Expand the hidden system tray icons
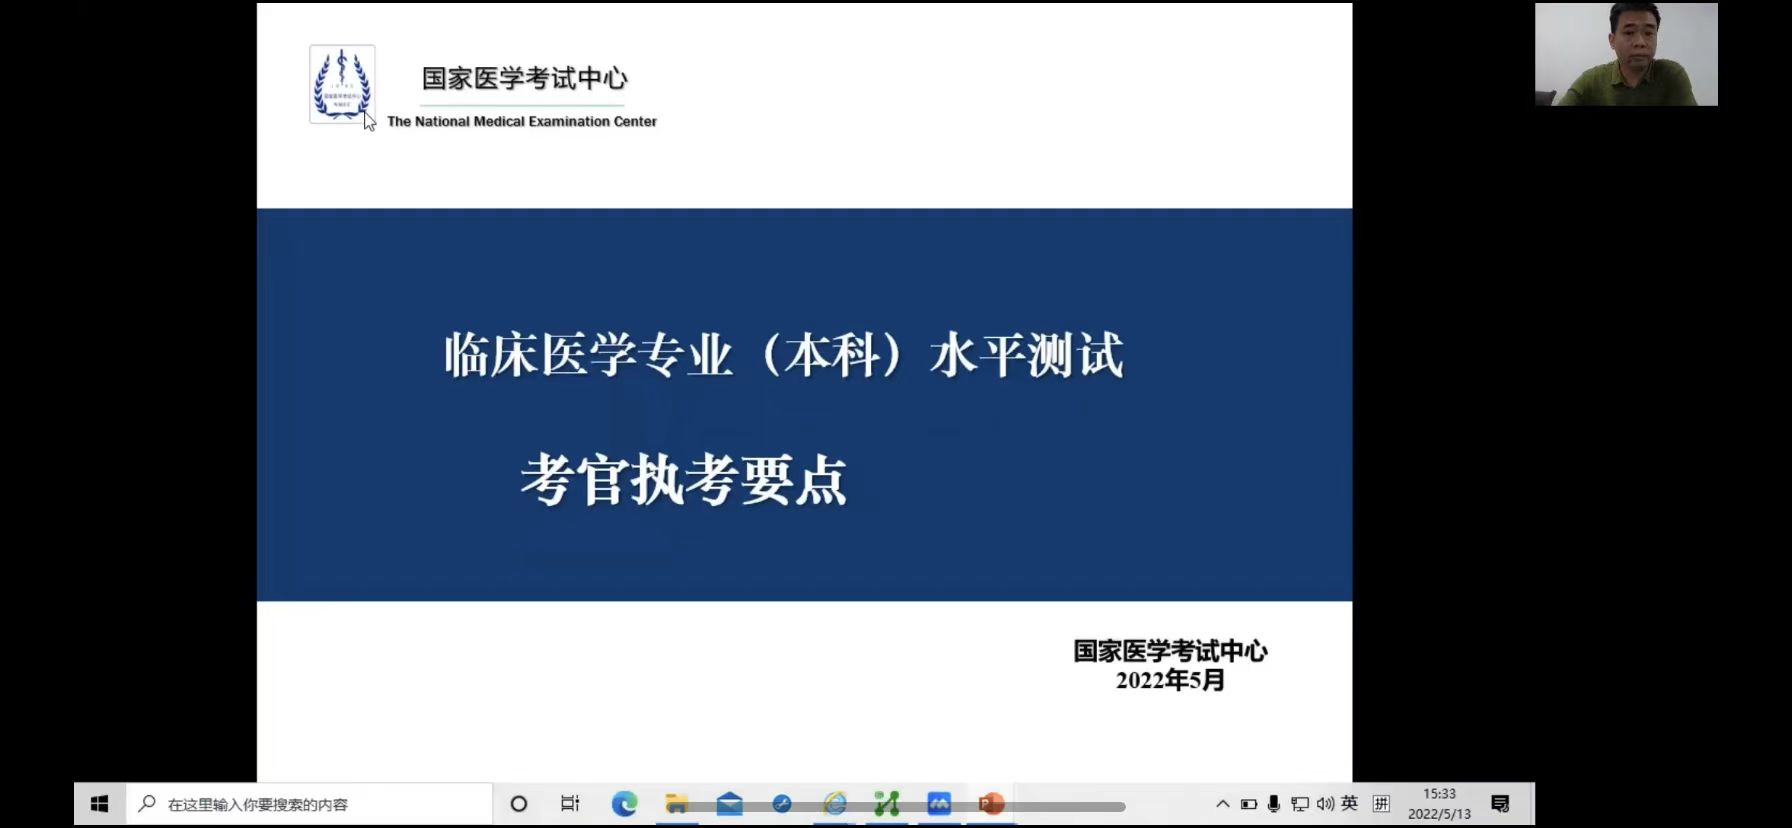The image size is (1792, 828). (x=1222, y=804)
